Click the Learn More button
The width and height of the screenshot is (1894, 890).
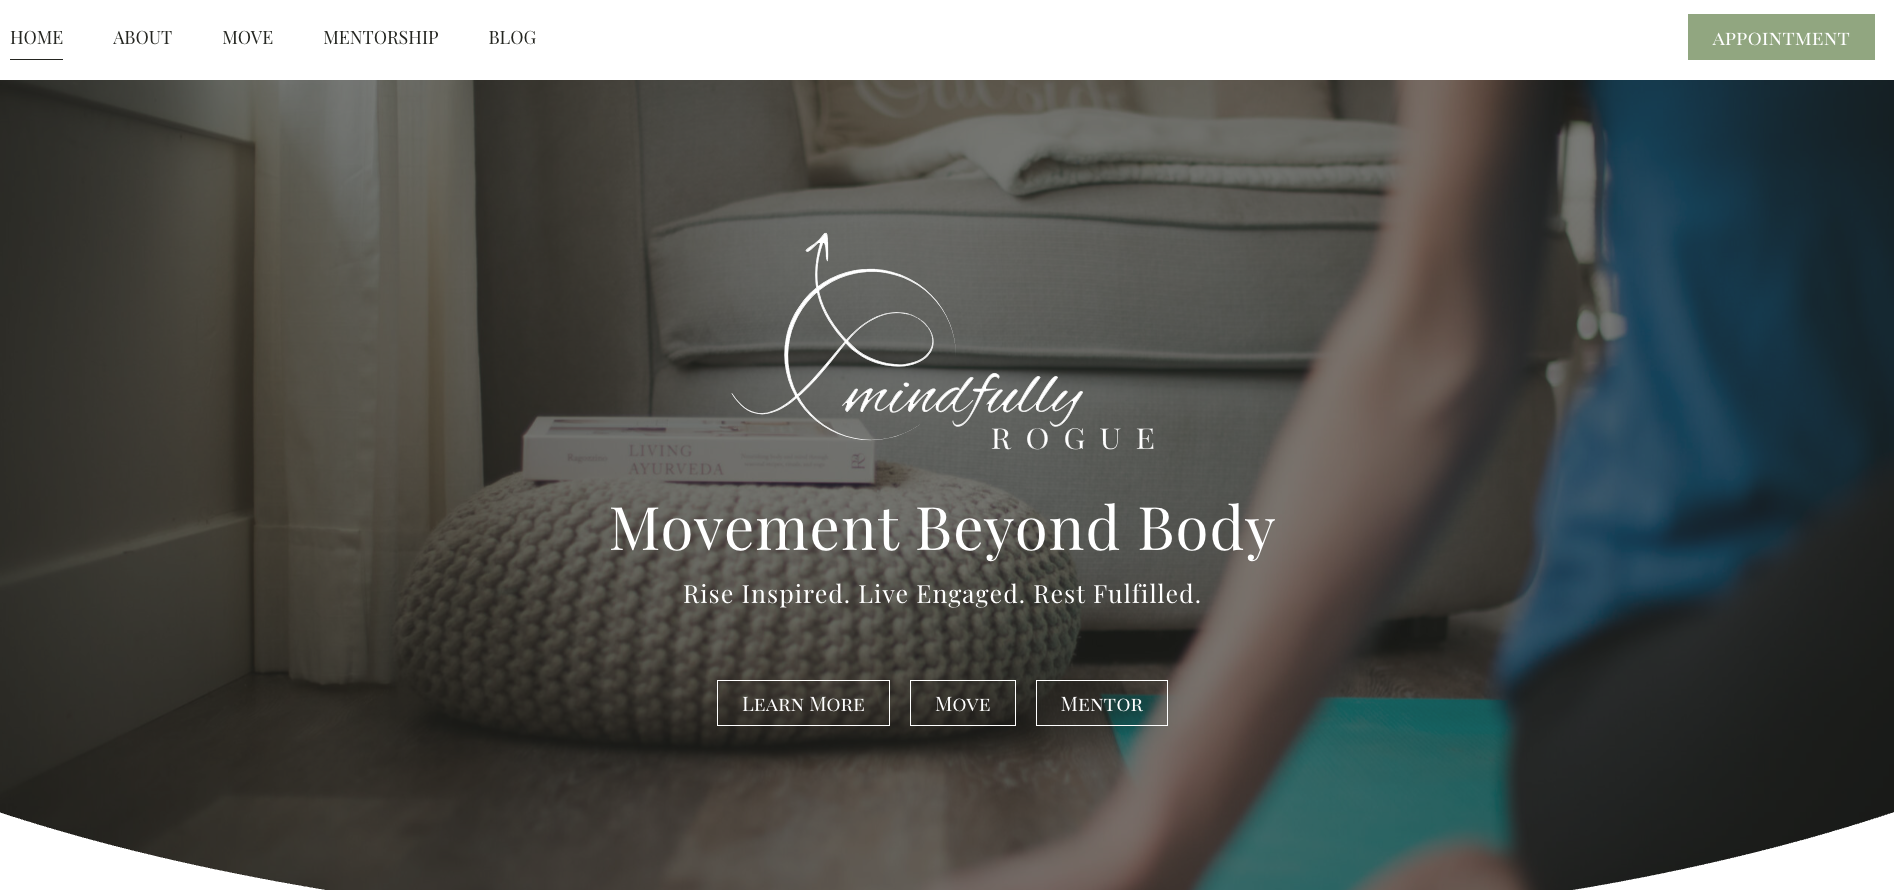click(x=803, y=703)
